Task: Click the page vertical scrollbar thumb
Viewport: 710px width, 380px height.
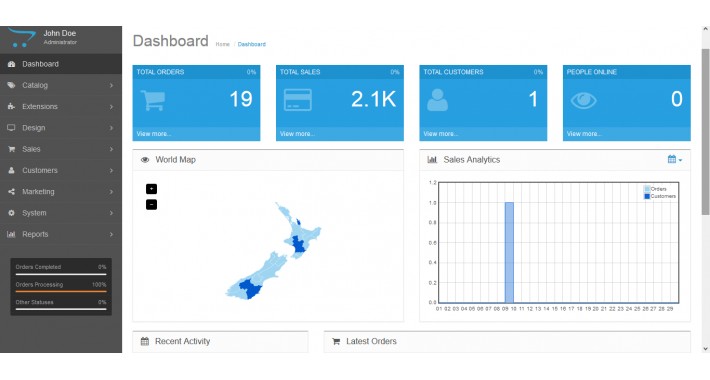Action: 705,131
